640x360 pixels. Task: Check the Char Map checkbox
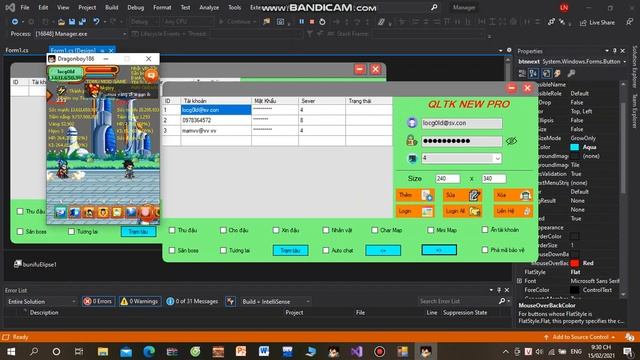(x=375, y=230)
